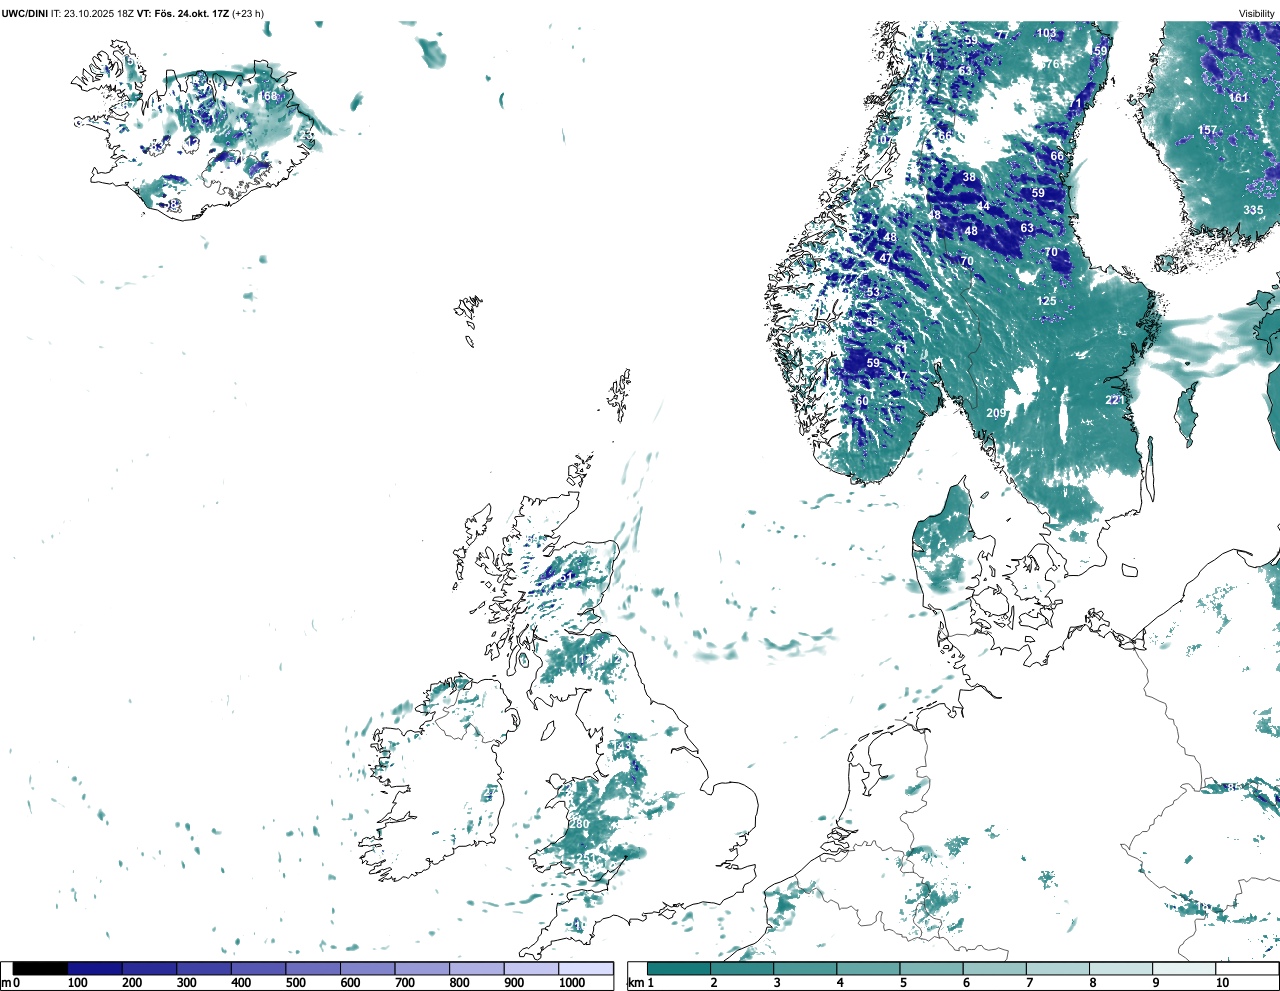This screenshot has width=1280, height=991.
Task: Click the 'UWC/DINI' model label
Action: (x=24, y=13)
